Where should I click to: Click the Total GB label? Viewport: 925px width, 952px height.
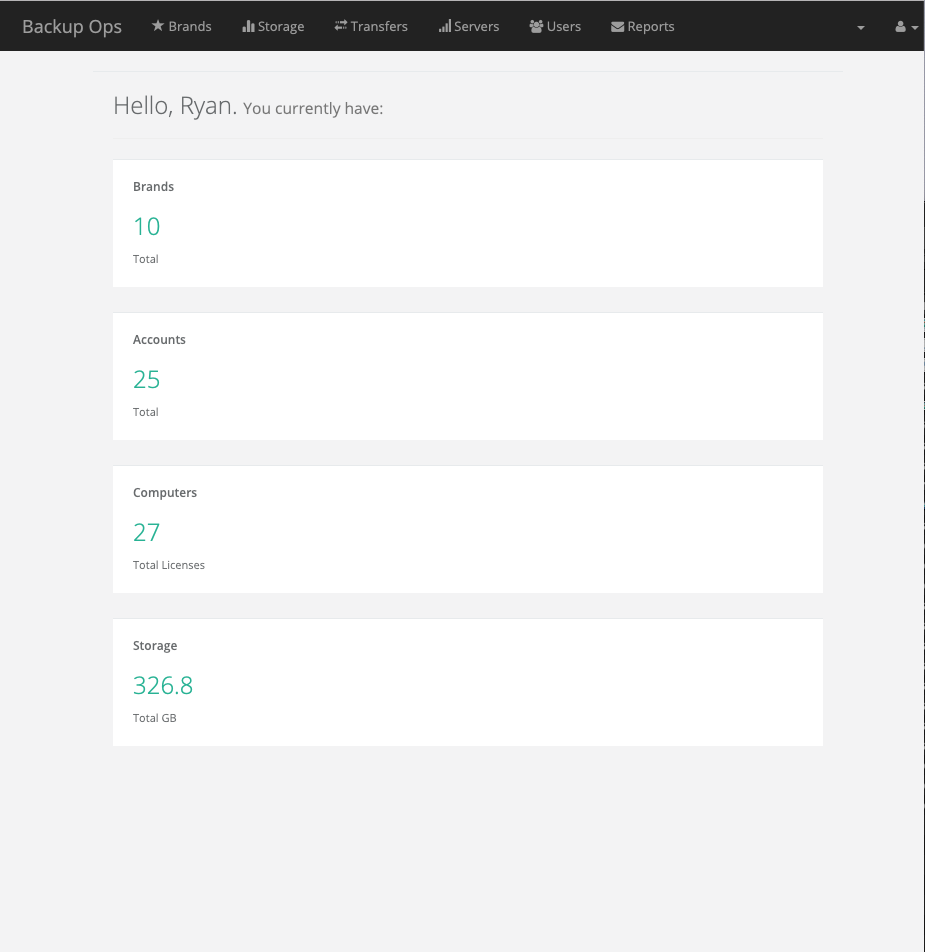click(155, 718)
